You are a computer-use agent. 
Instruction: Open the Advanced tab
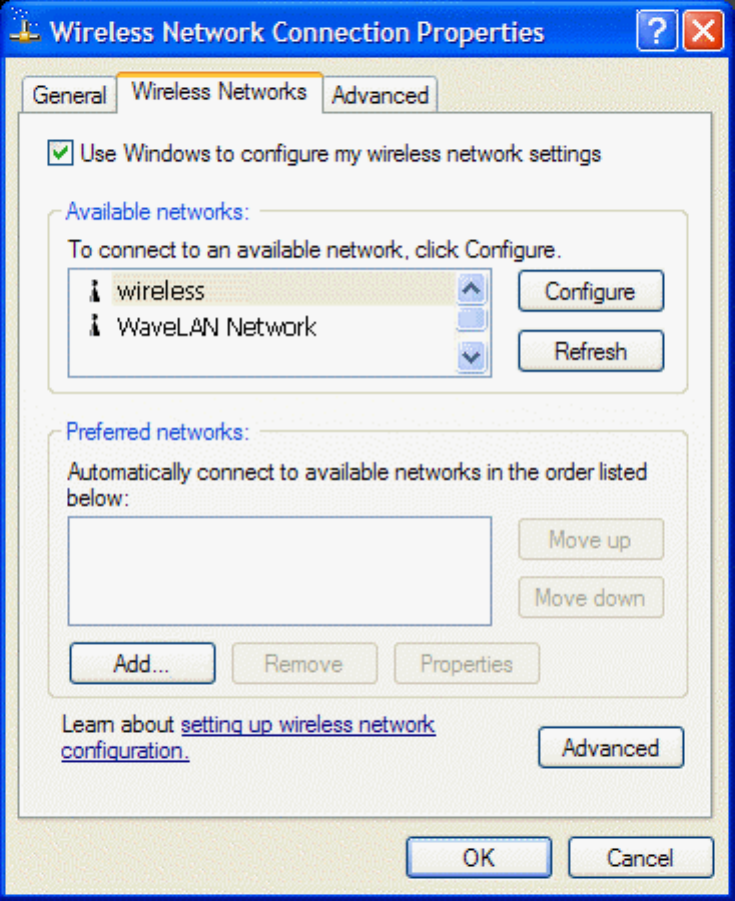(380, 95)
